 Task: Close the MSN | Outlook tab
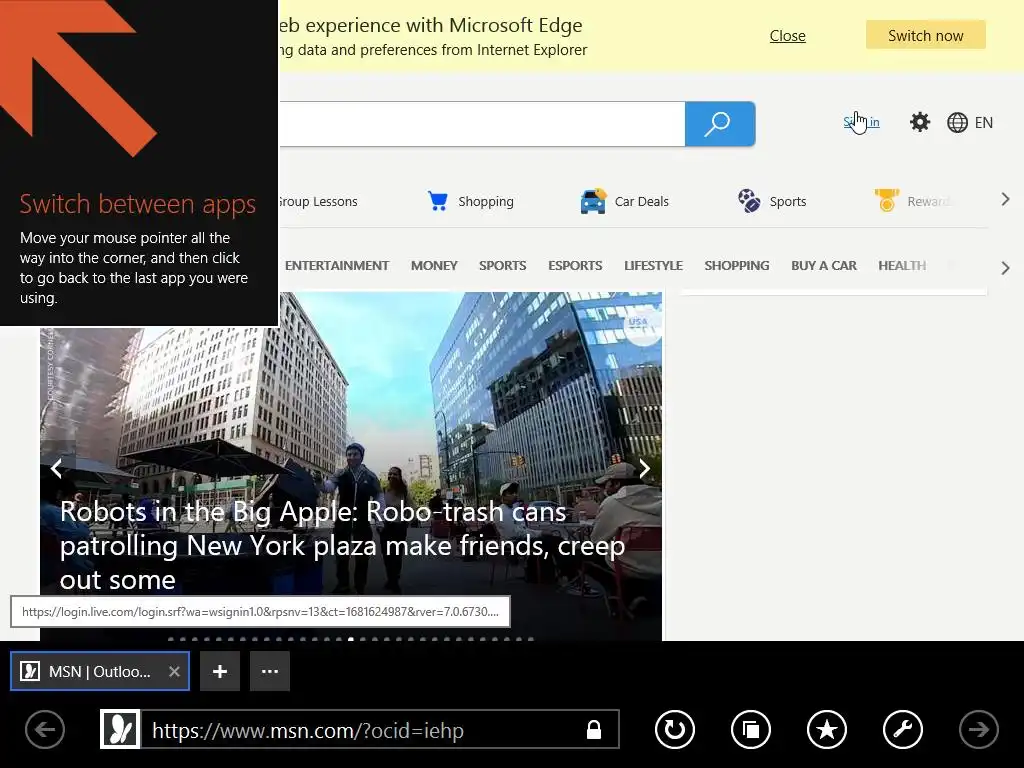[174, 671]
